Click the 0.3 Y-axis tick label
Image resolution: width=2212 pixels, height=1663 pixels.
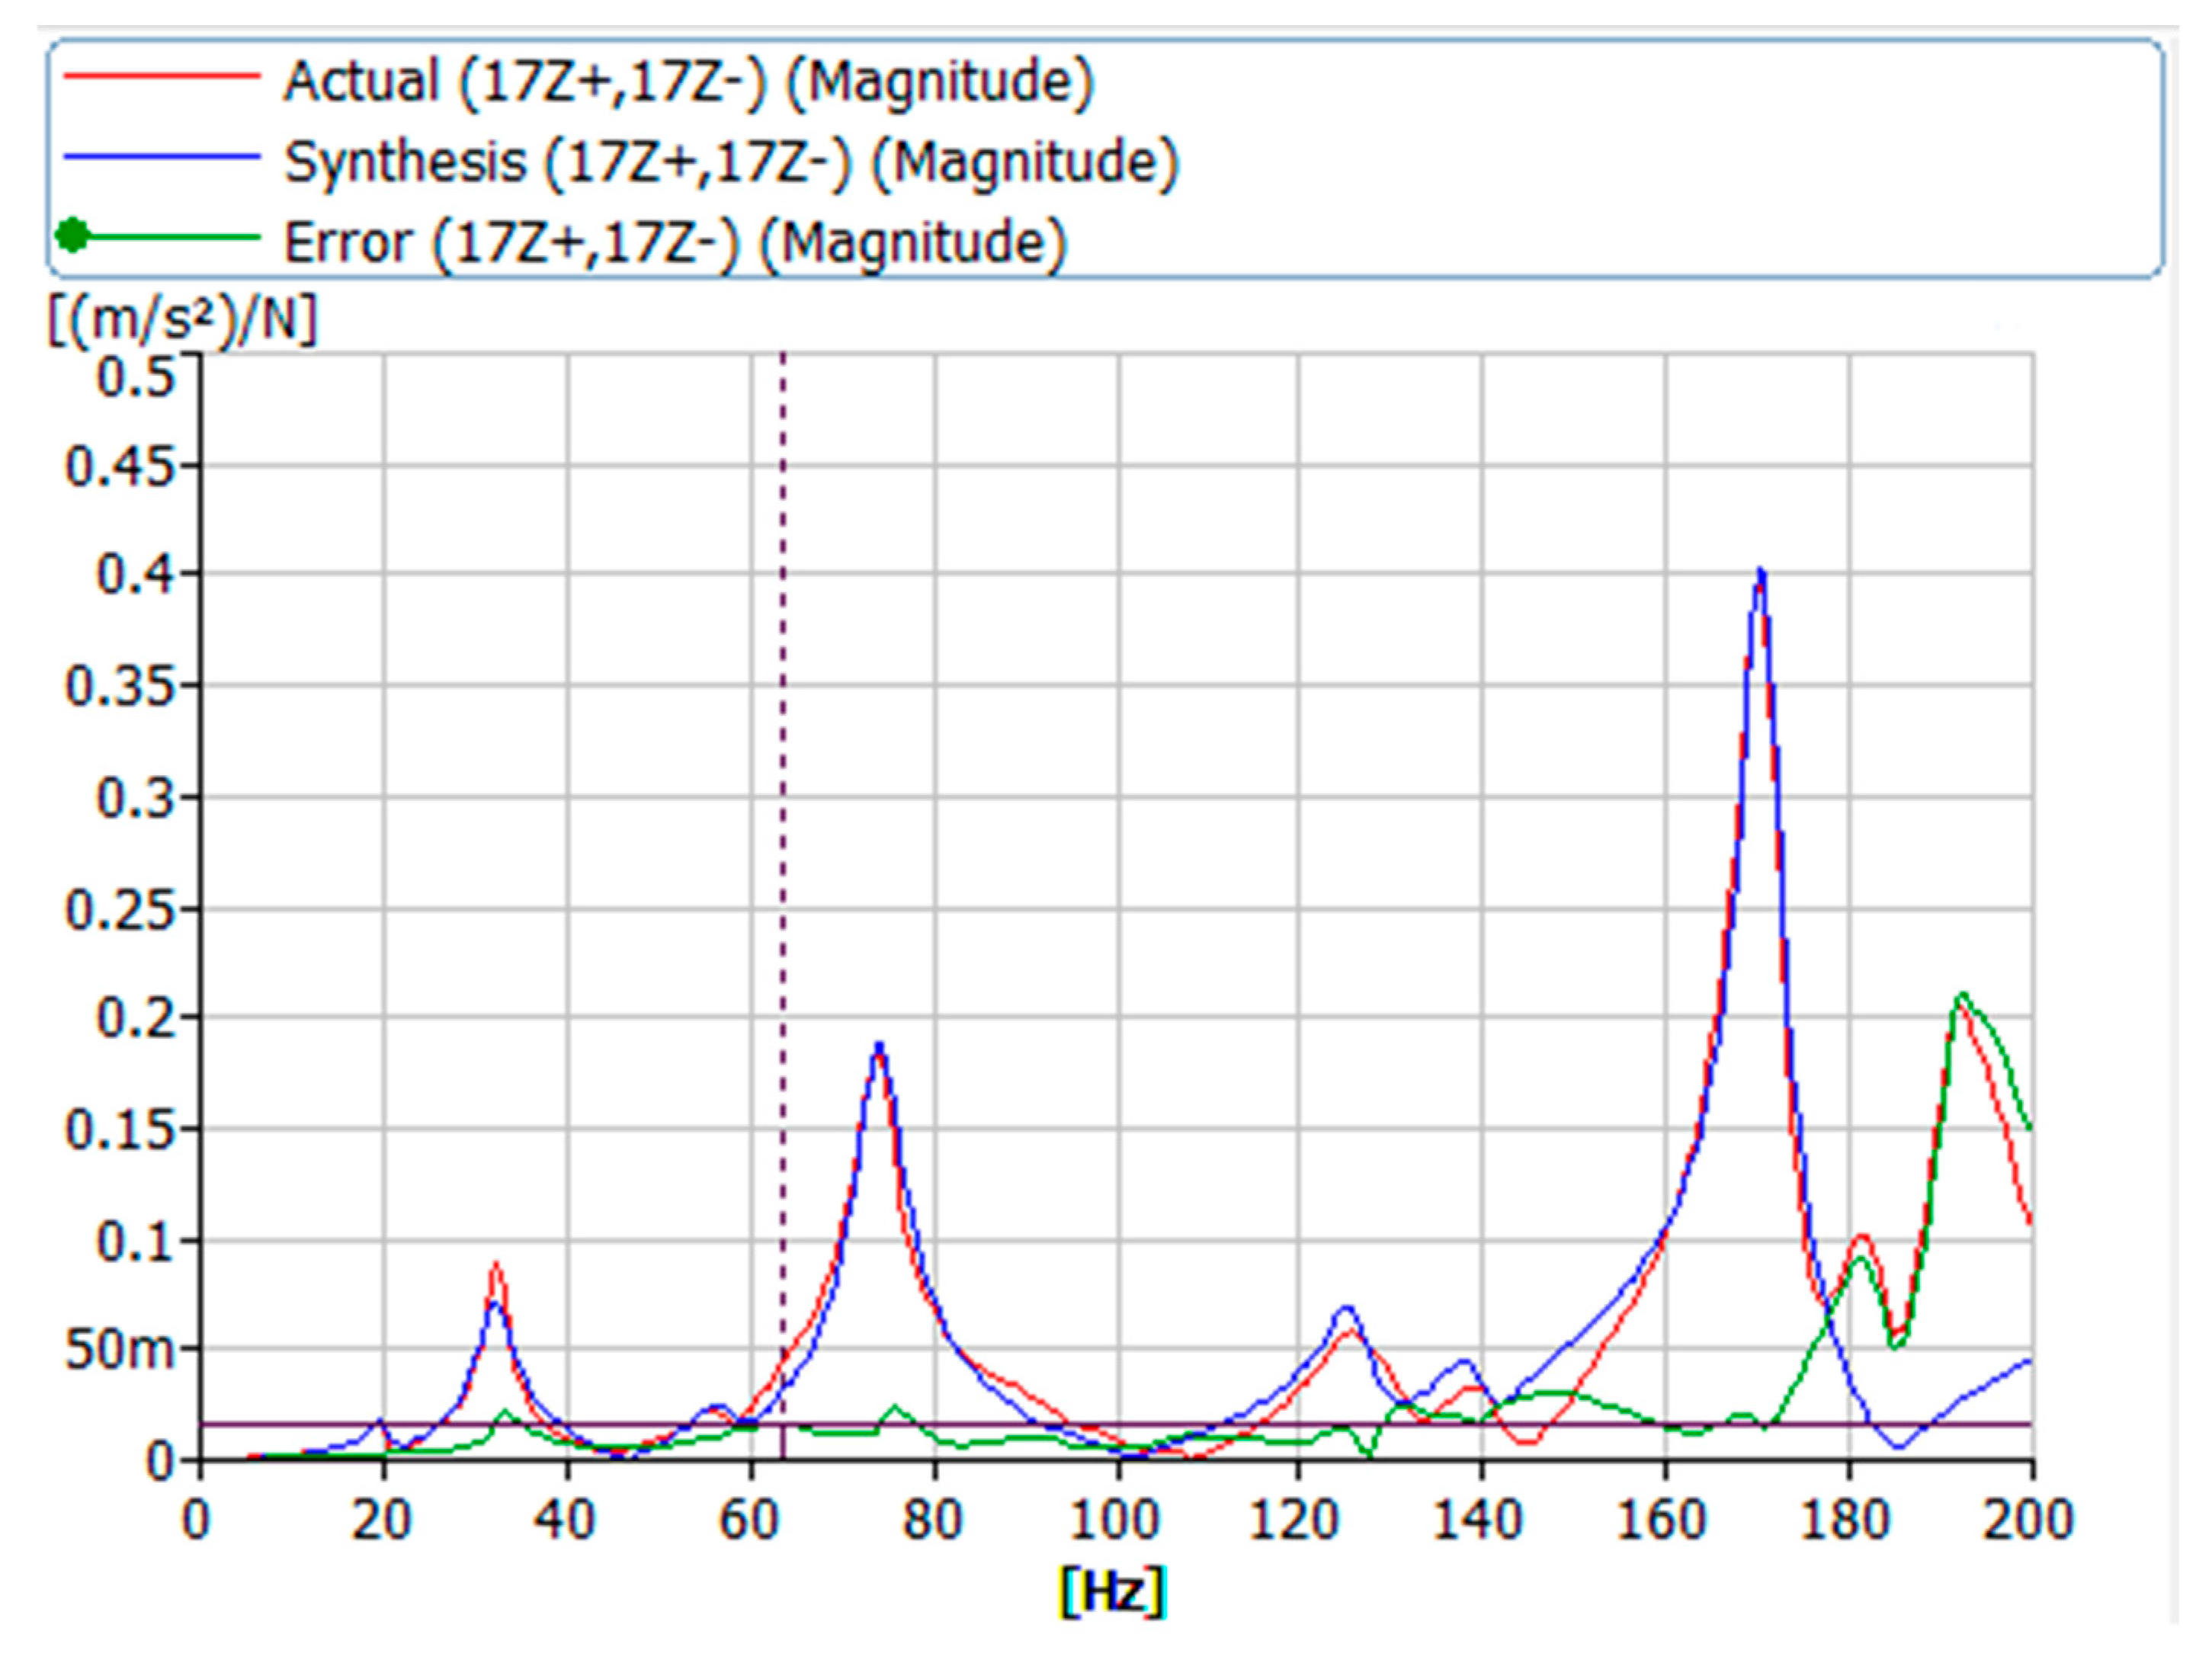tap(136, 798)
